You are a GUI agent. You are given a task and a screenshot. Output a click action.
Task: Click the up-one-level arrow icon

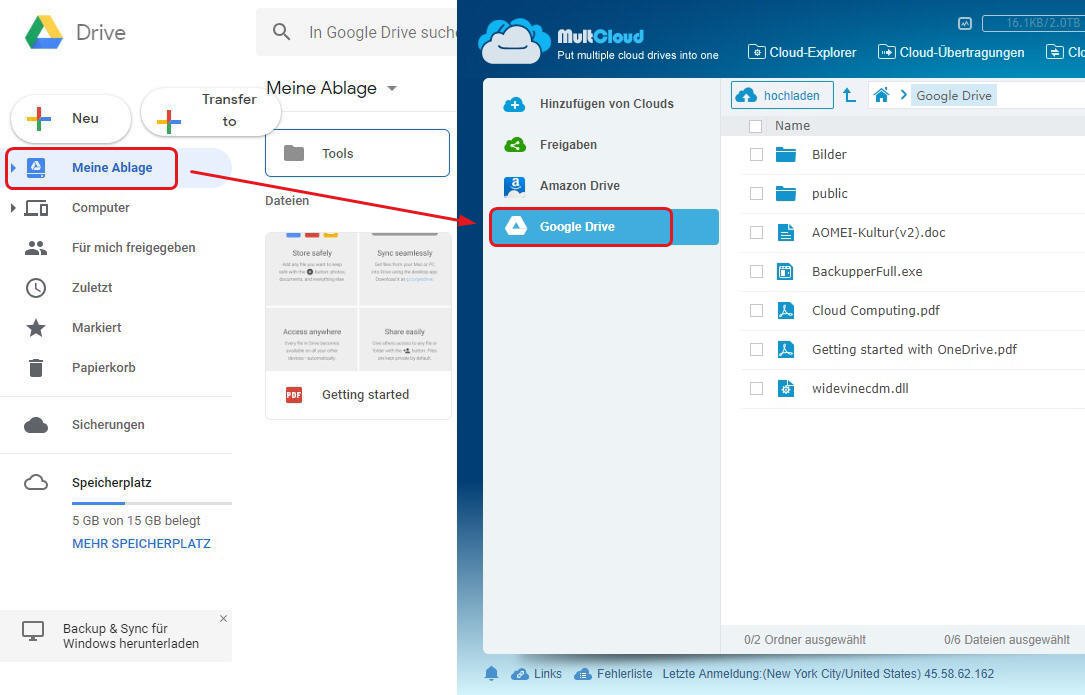click(x=849, y=96)
